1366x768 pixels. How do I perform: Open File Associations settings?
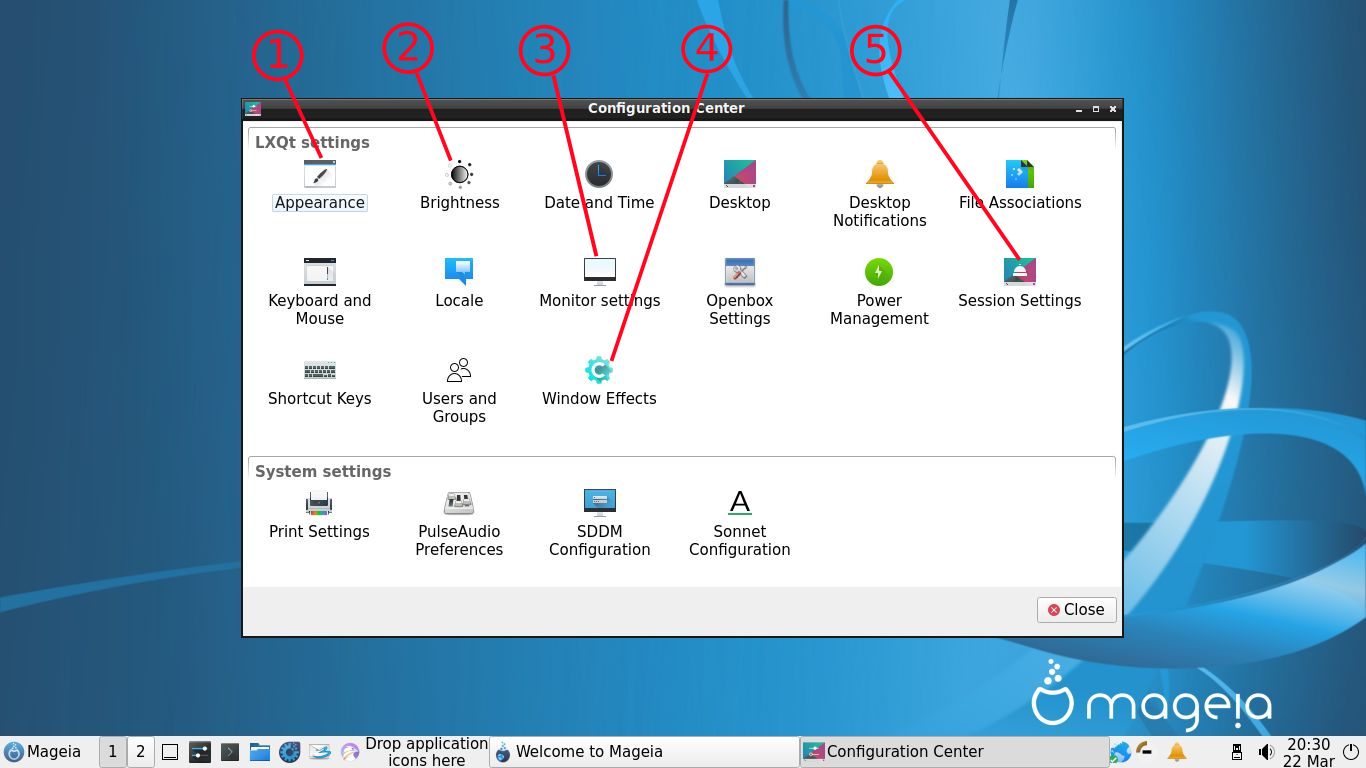pos(1020,174)
